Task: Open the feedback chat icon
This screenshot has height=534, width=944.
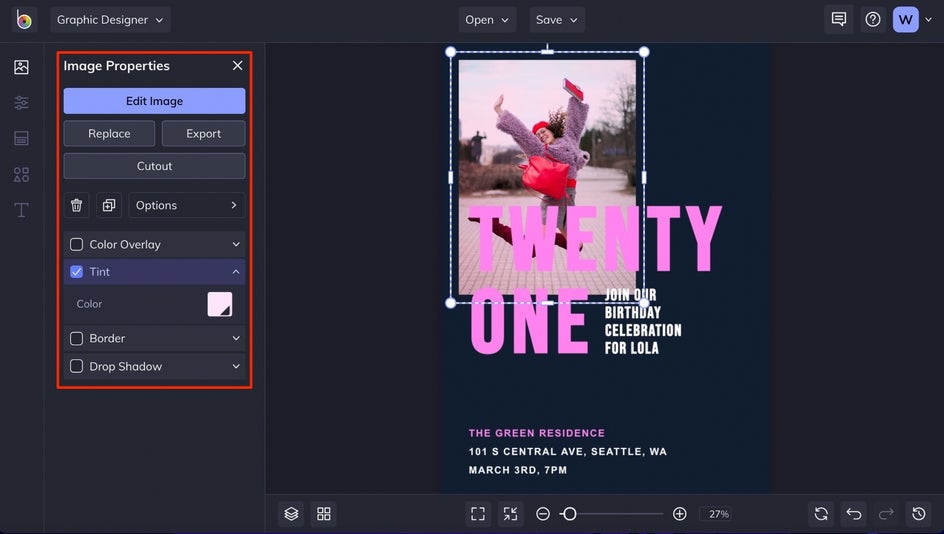Action: [839, 19]
